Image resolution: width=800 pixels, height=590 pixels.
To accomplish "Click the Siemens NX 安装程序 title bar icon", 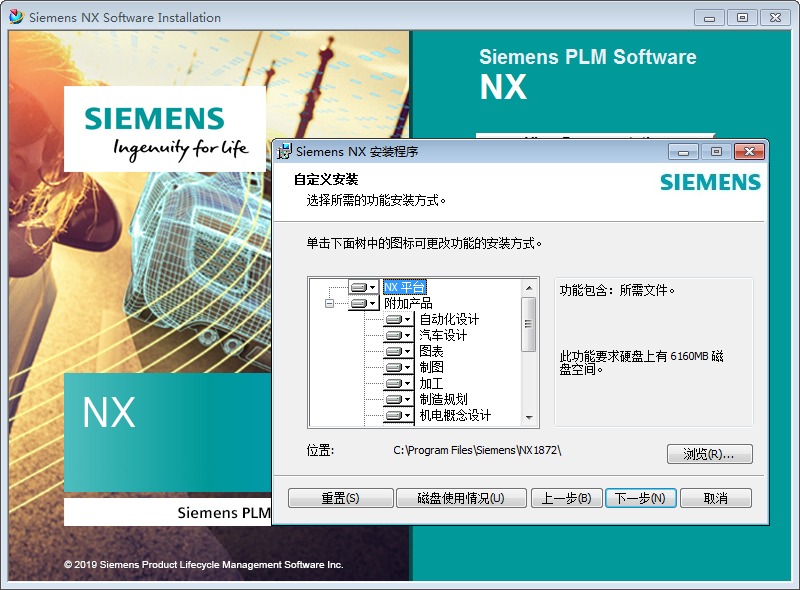I will pyautogui.click(x=284, y=152).
